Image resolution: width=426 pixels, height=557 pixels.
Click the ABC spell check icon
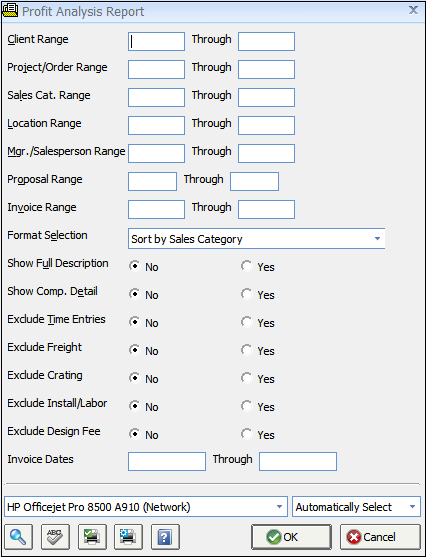tap(55, 536)
